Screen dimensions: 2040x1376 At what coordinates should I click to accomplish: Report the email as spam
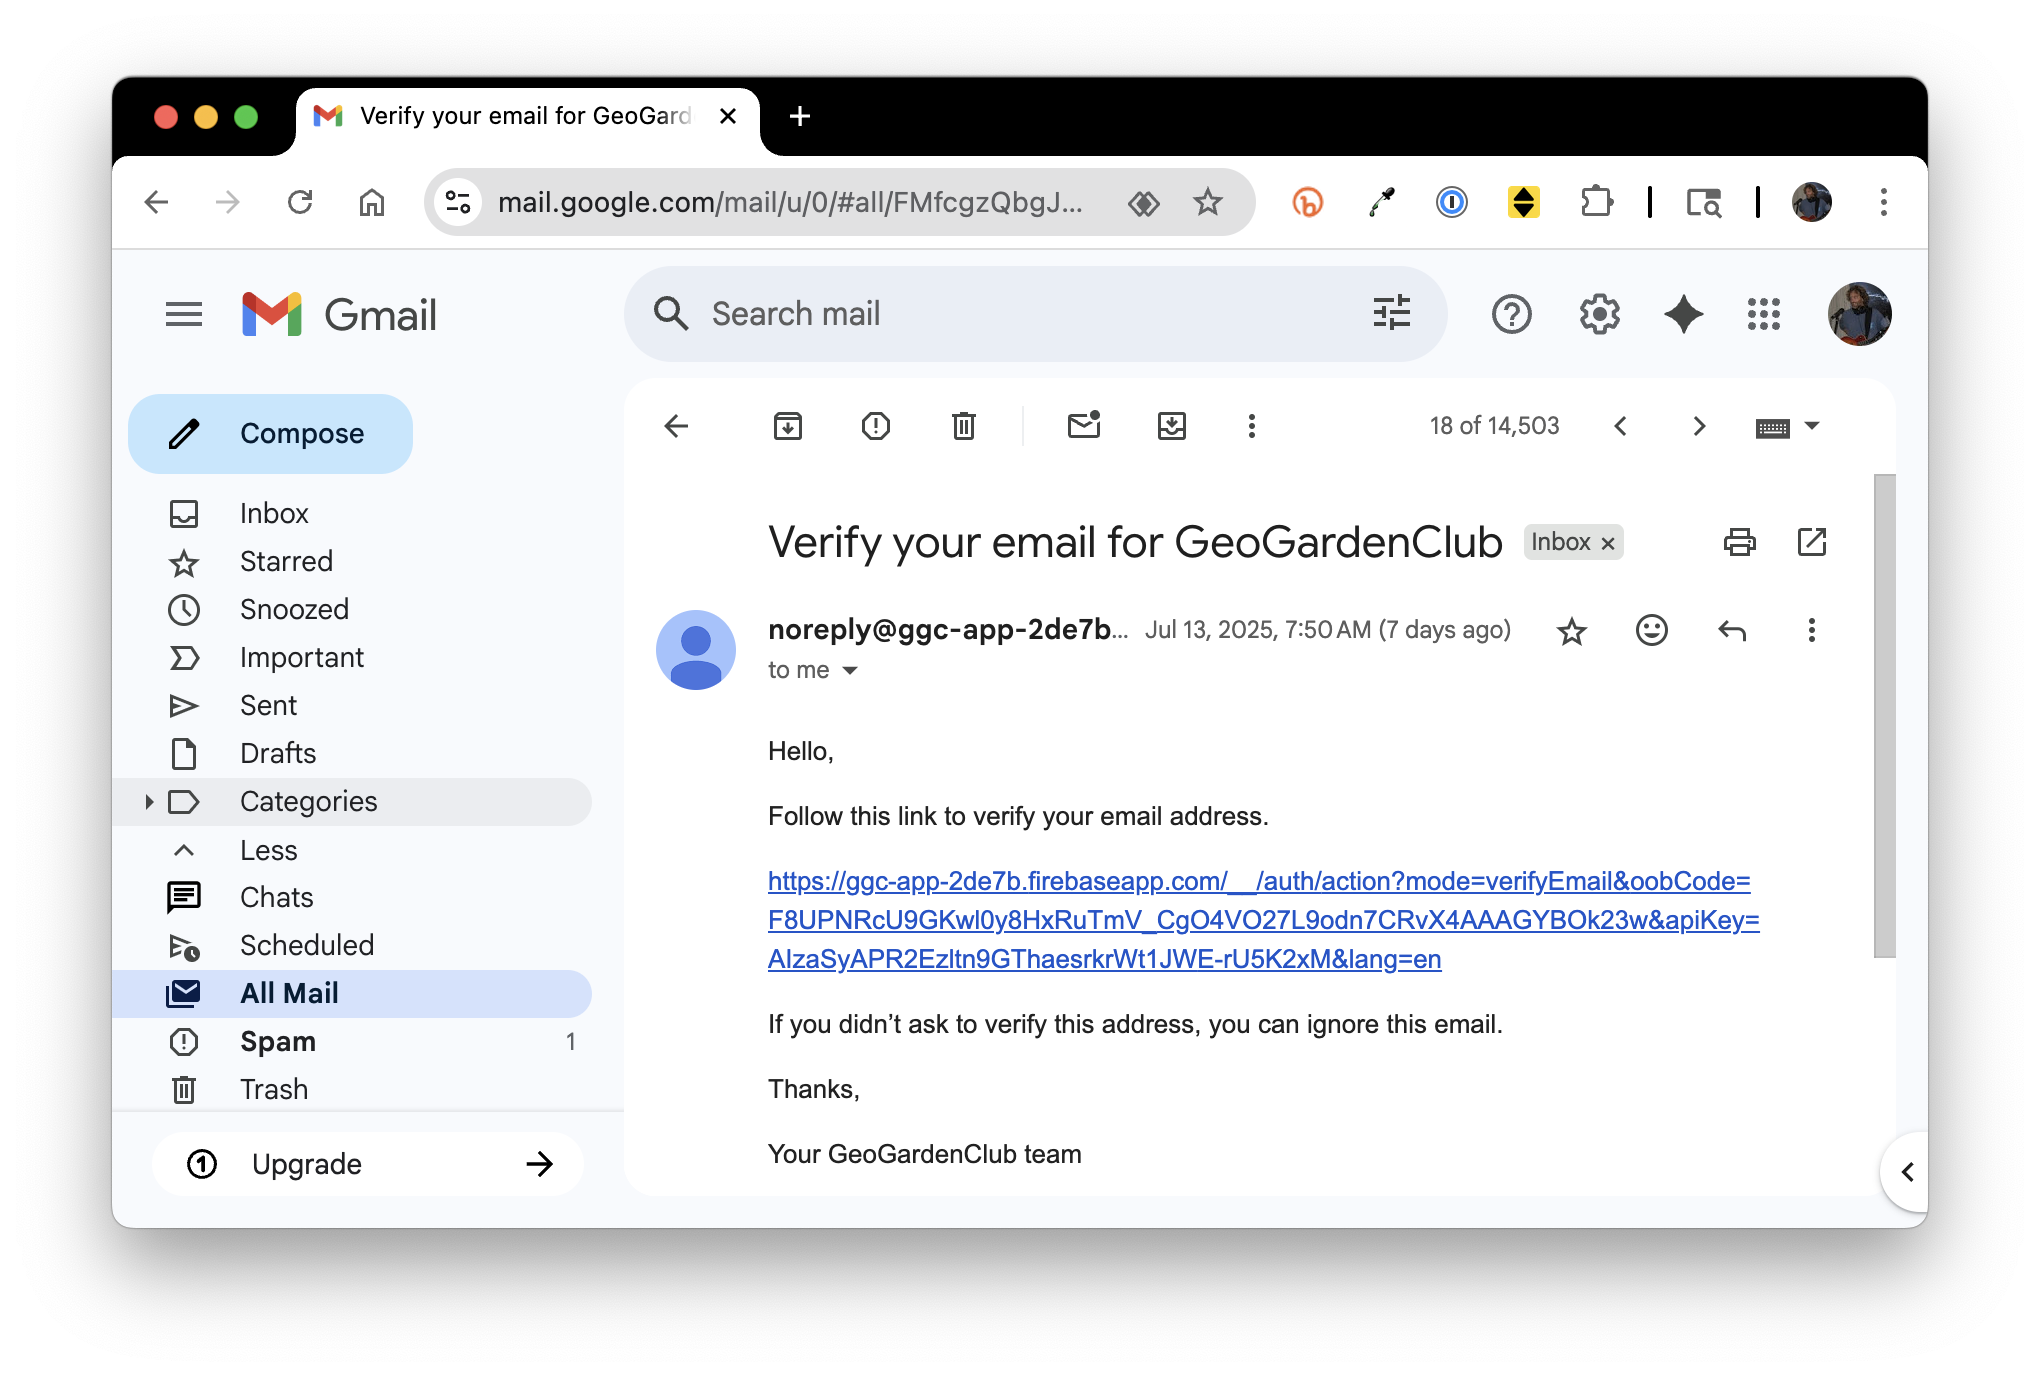click(876, 426)
